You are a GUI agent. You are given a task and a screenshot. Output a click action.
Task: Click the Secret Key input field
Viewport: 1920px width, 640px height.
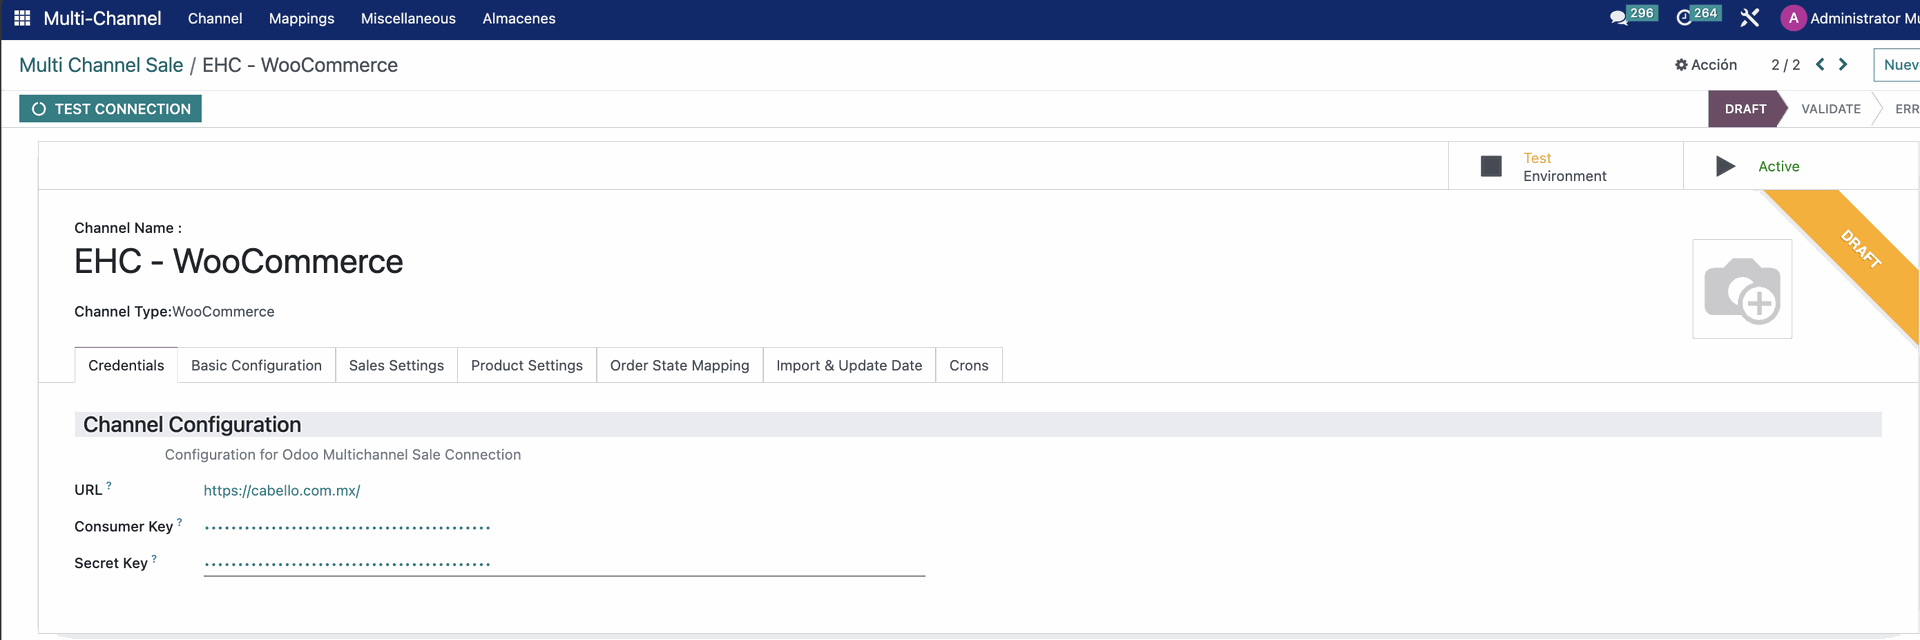564,564
